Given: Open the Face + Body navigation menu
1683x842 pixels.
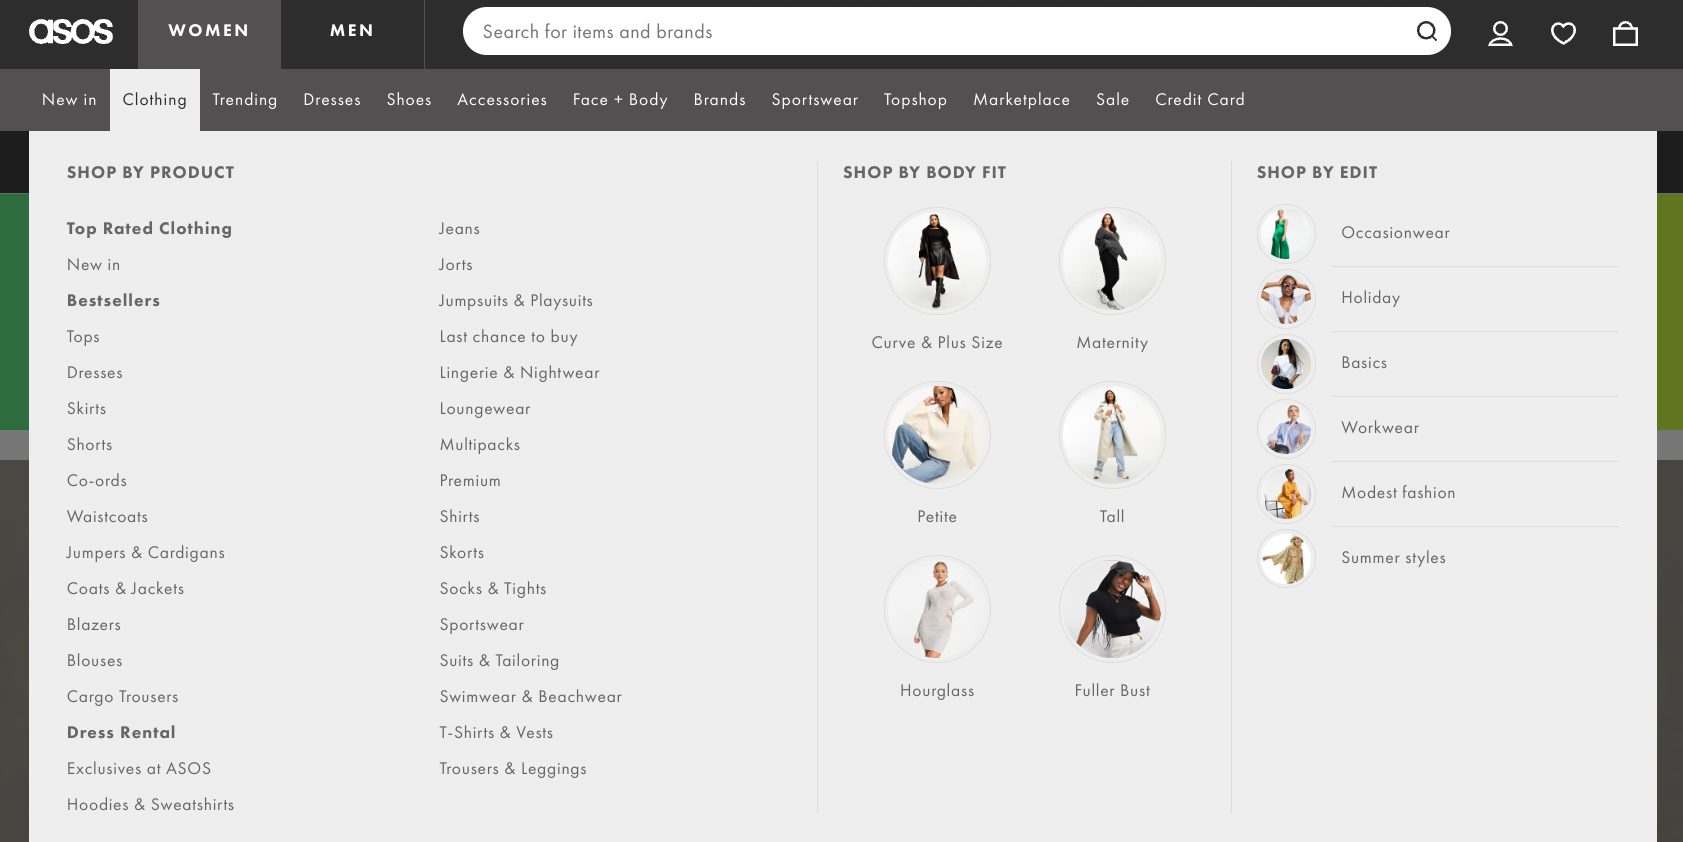Looking at the screenshot, I should pos(620,100).
